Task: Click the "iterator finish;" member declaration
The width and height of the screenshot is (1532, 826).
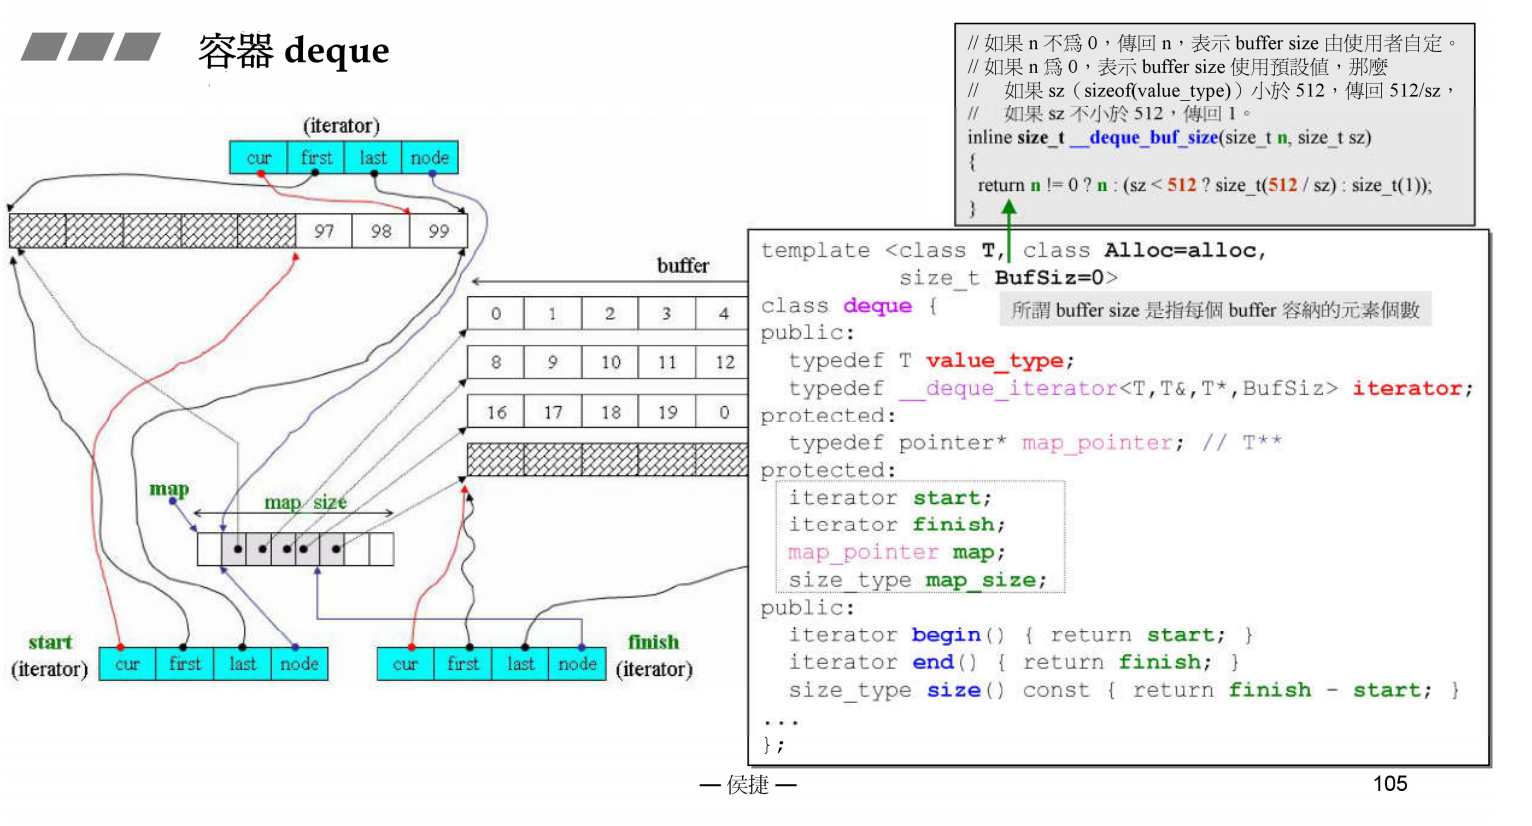Action: point(897,525)
